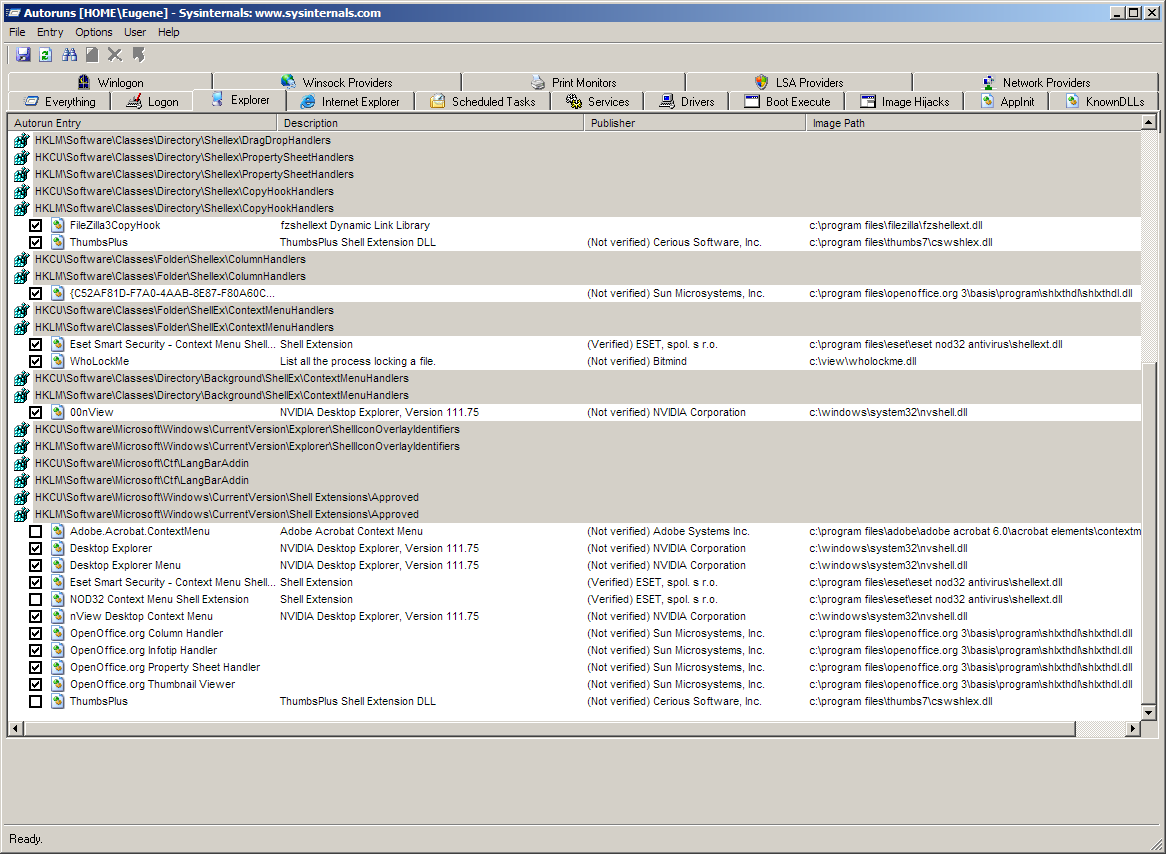Click file icon beside WhoLockMe
The width and height of the screenshot is (1166, 854).
pos(57,361)
